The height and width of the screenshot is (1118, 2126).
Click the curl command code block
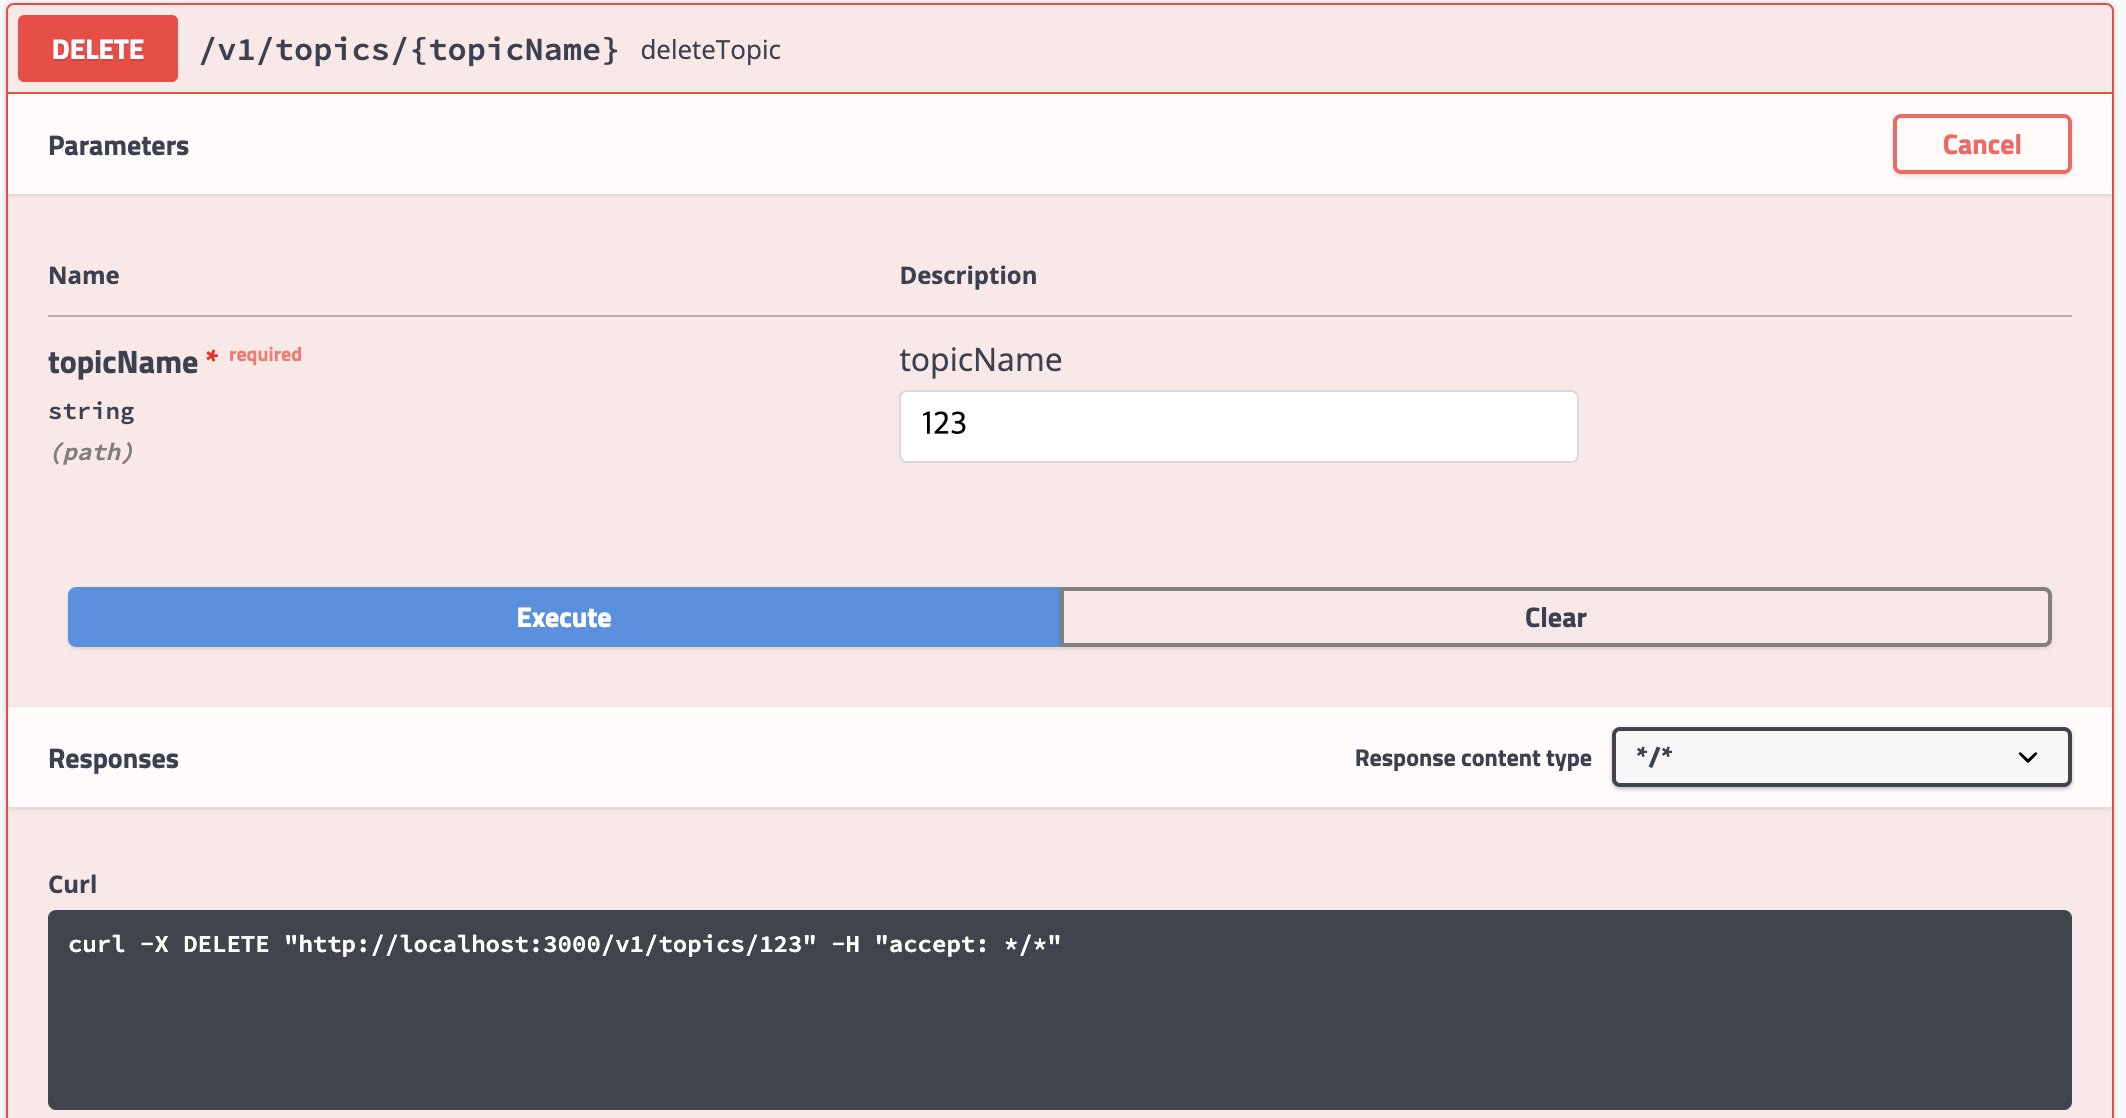[x=1059, y=1009]
